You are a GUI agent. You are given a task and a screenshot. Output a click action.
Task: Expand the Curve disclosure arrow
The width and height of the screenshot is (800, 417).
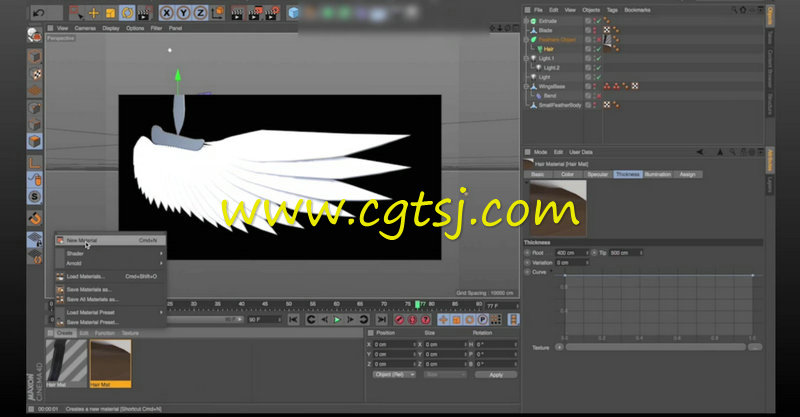click(x=551, y=271)
